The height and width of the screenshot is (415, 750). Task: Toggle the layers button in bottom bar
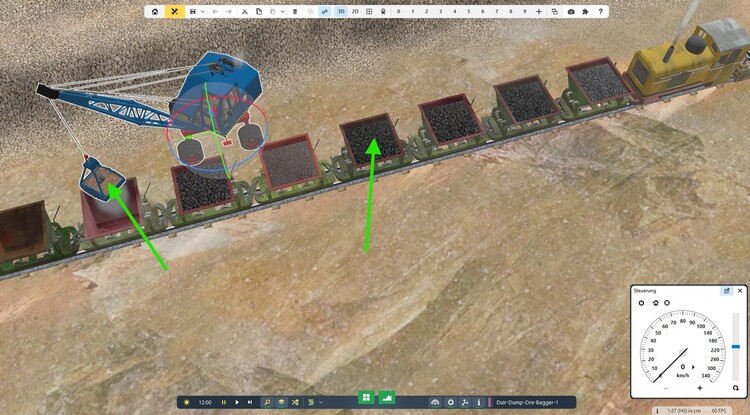[x=281, y=403]
